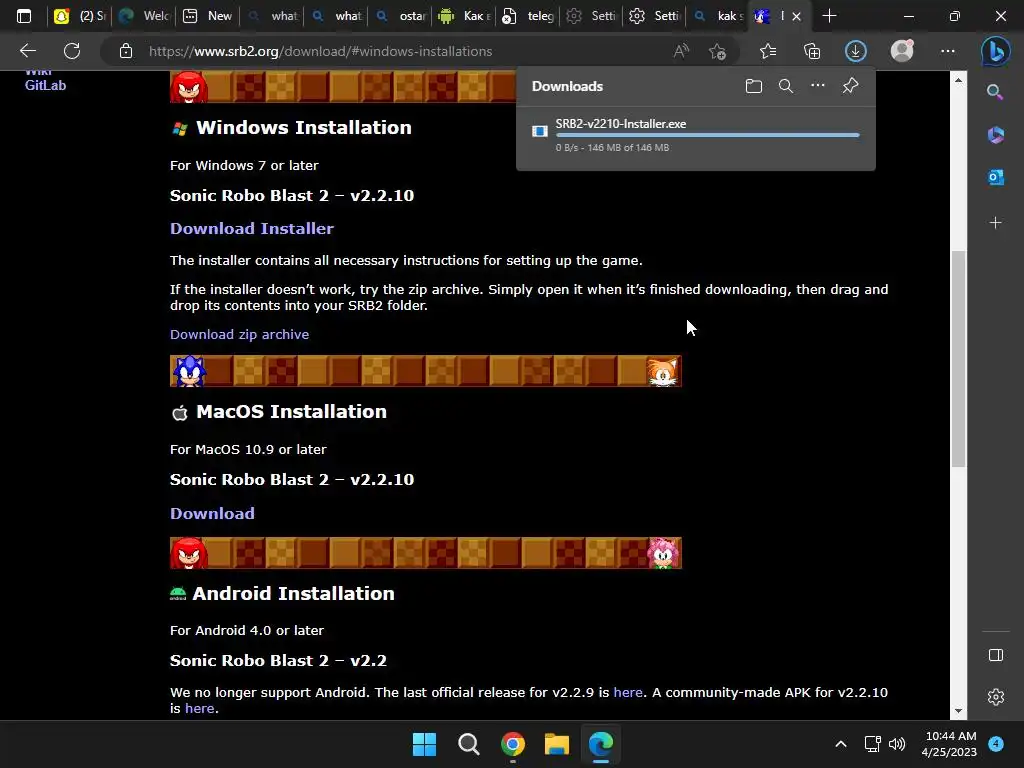Click the Edge icon in taskbar

pyautogui.click(x=601, y=744)
